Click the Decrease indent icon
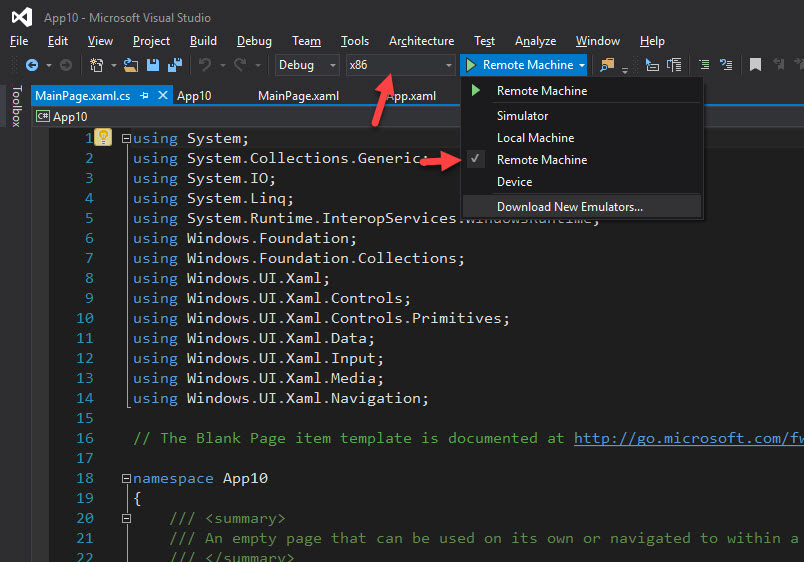Image resolution: width=804 pixels, height=562 pixels. (705, 65)
